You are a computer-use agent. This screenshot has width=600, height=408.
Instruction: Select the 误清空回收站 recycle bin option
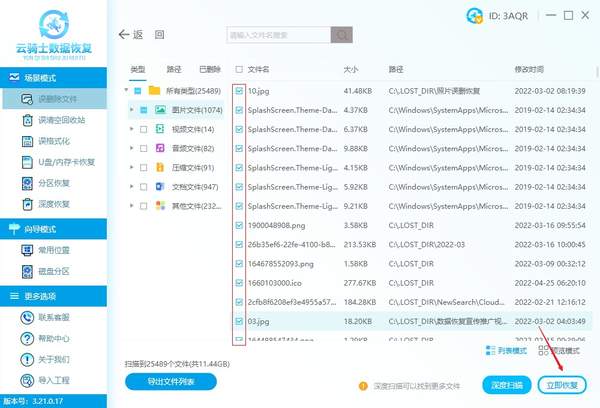pyautogui.click(x=54, y=120)
